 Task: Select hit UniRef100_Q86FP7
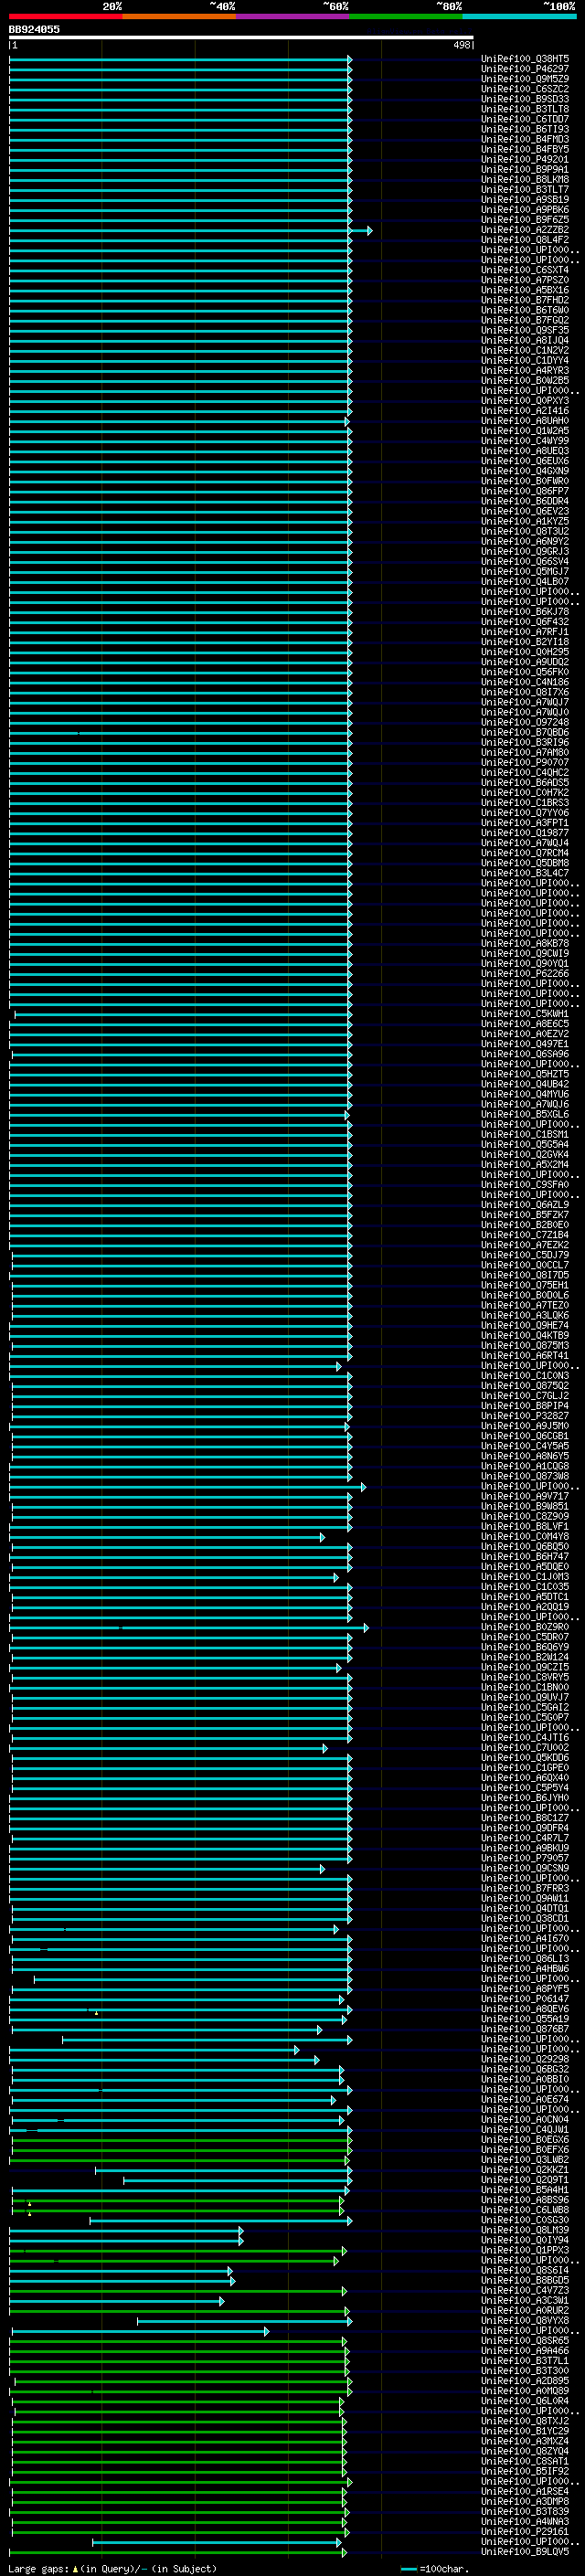click(525, 491)
